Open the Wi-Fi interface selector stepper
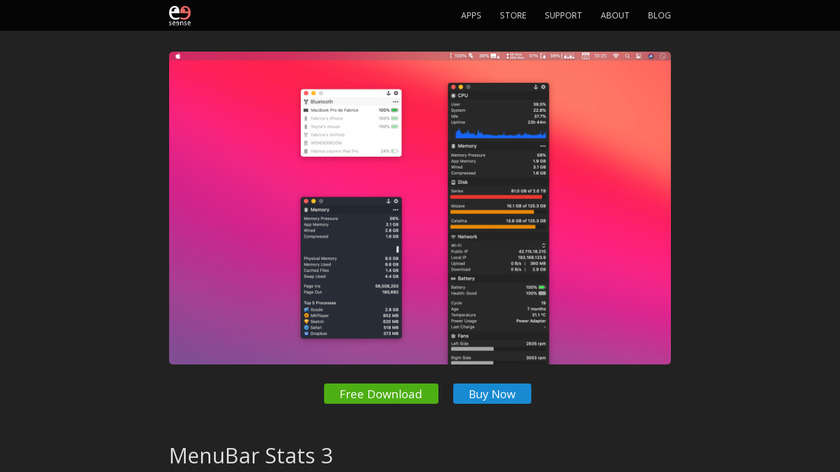 pyautogui.click(x=543, y=245)
